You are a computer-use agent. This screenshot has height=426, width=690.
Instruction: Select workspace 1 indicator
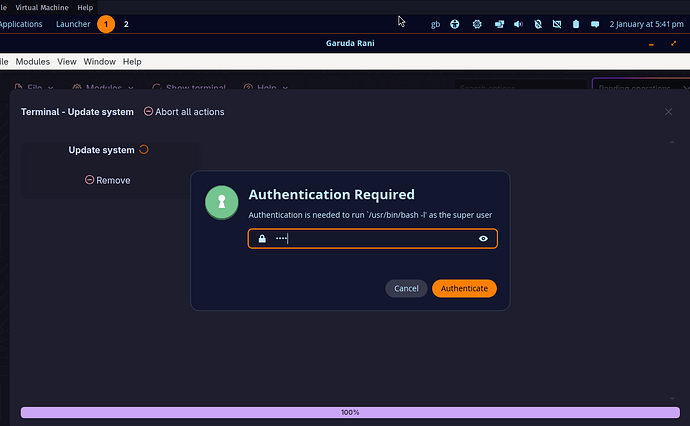106,24
